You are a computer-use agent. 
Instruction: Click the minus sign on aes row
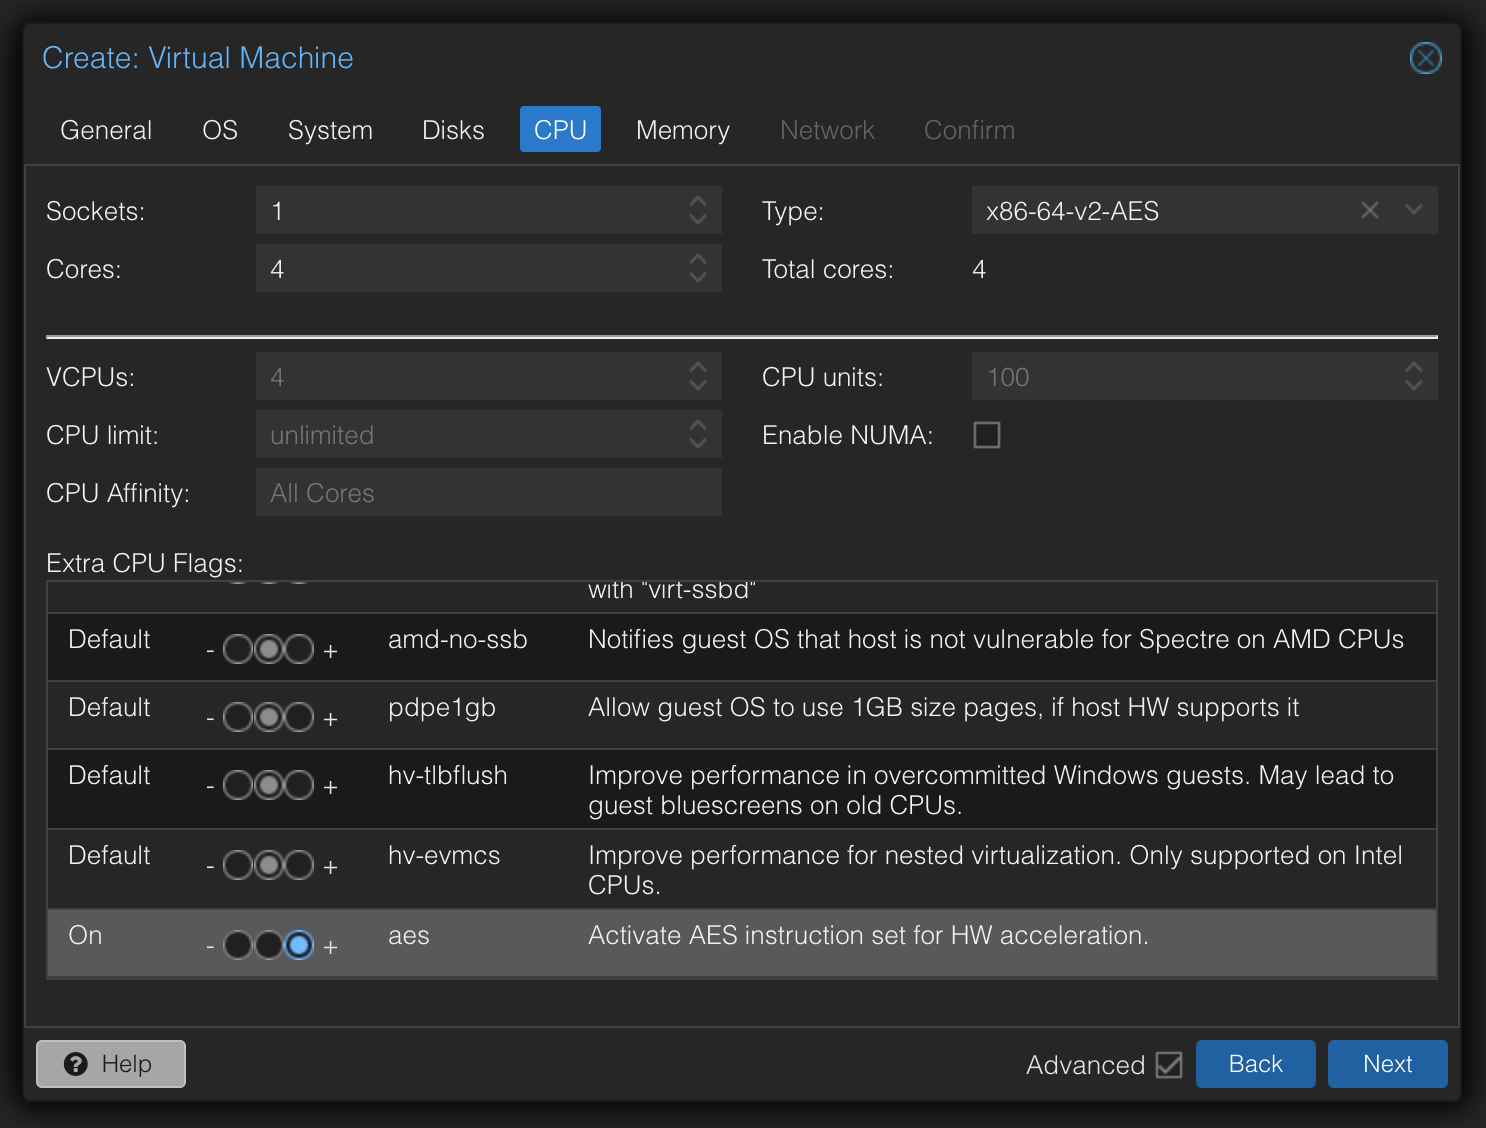pos(210,947)
